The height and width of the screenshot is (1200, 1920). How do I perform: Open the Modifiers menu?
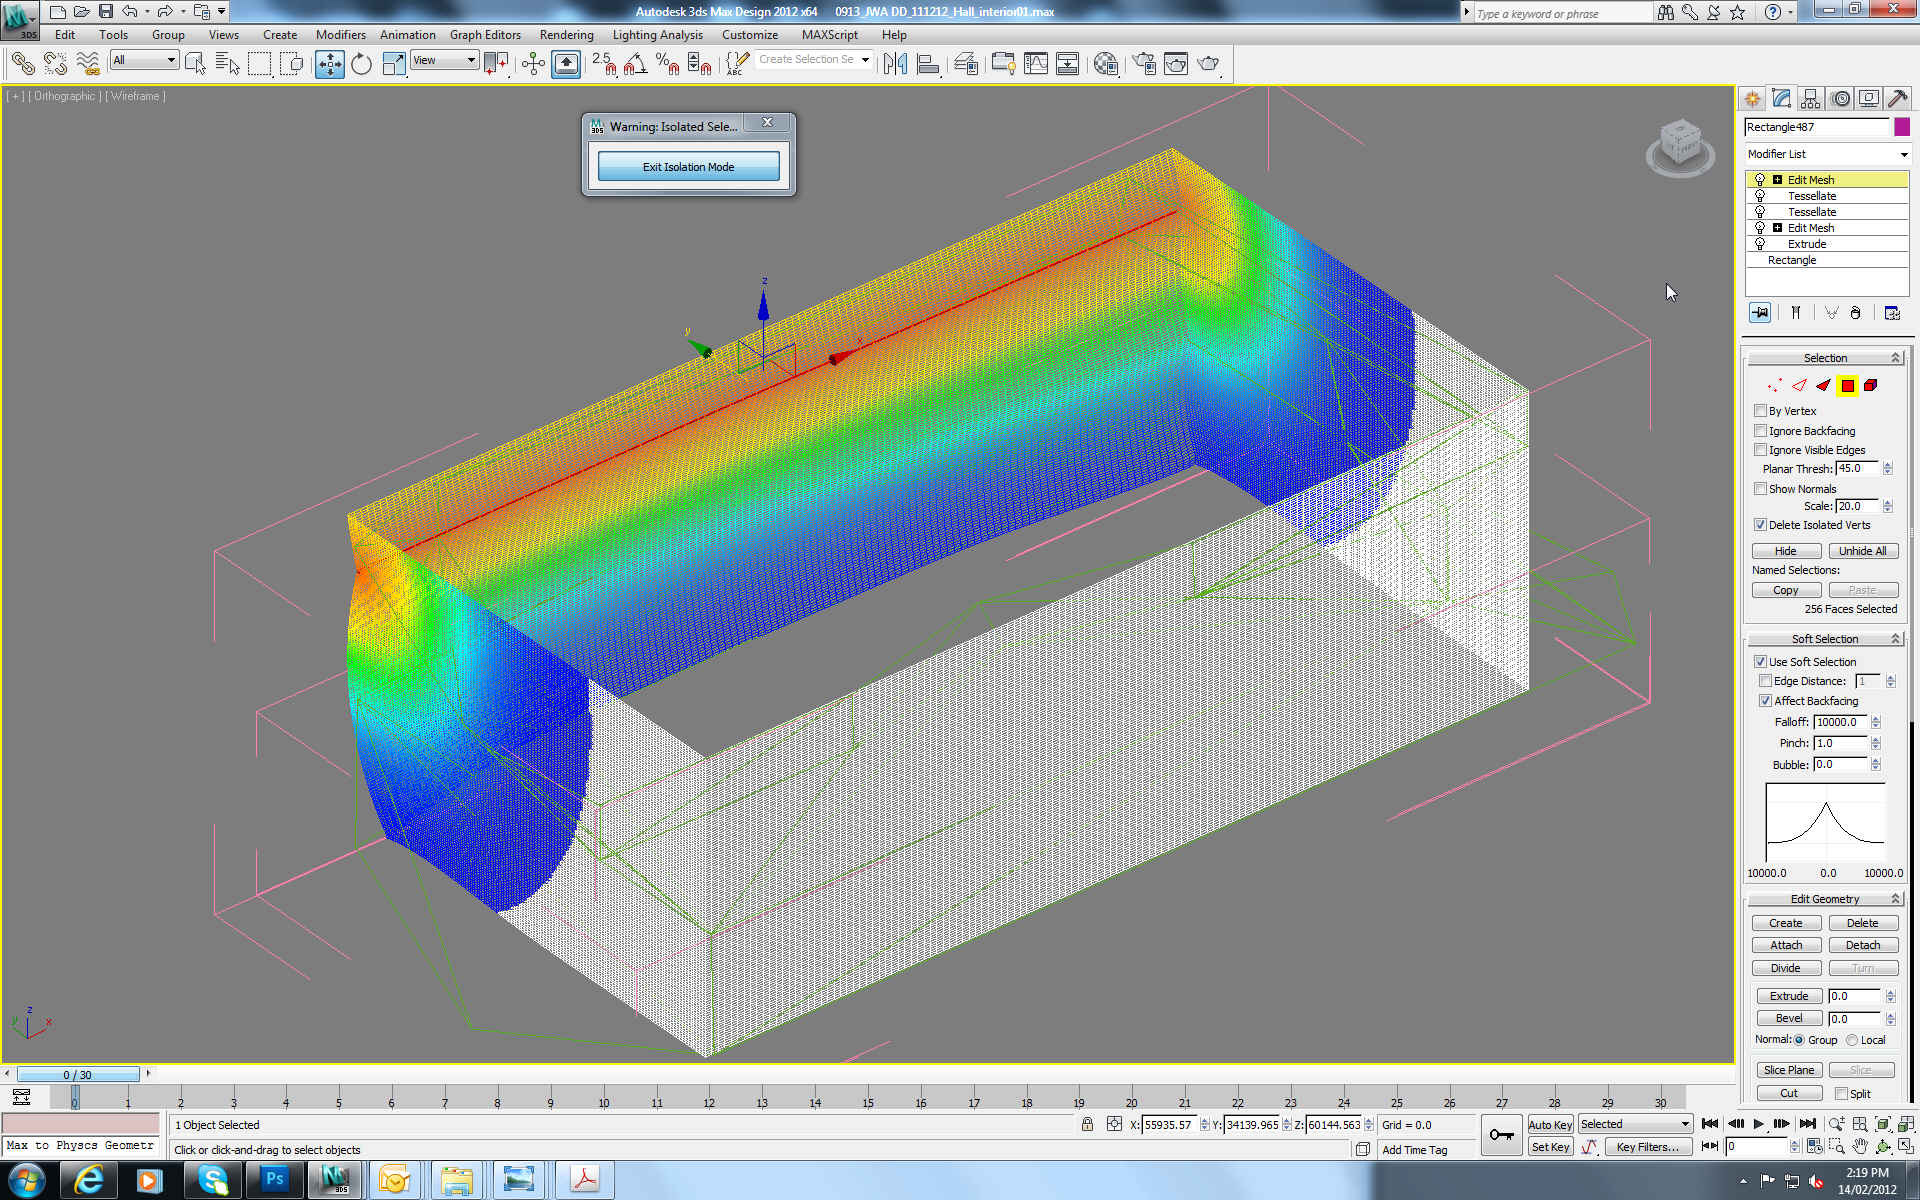[341, 34]
